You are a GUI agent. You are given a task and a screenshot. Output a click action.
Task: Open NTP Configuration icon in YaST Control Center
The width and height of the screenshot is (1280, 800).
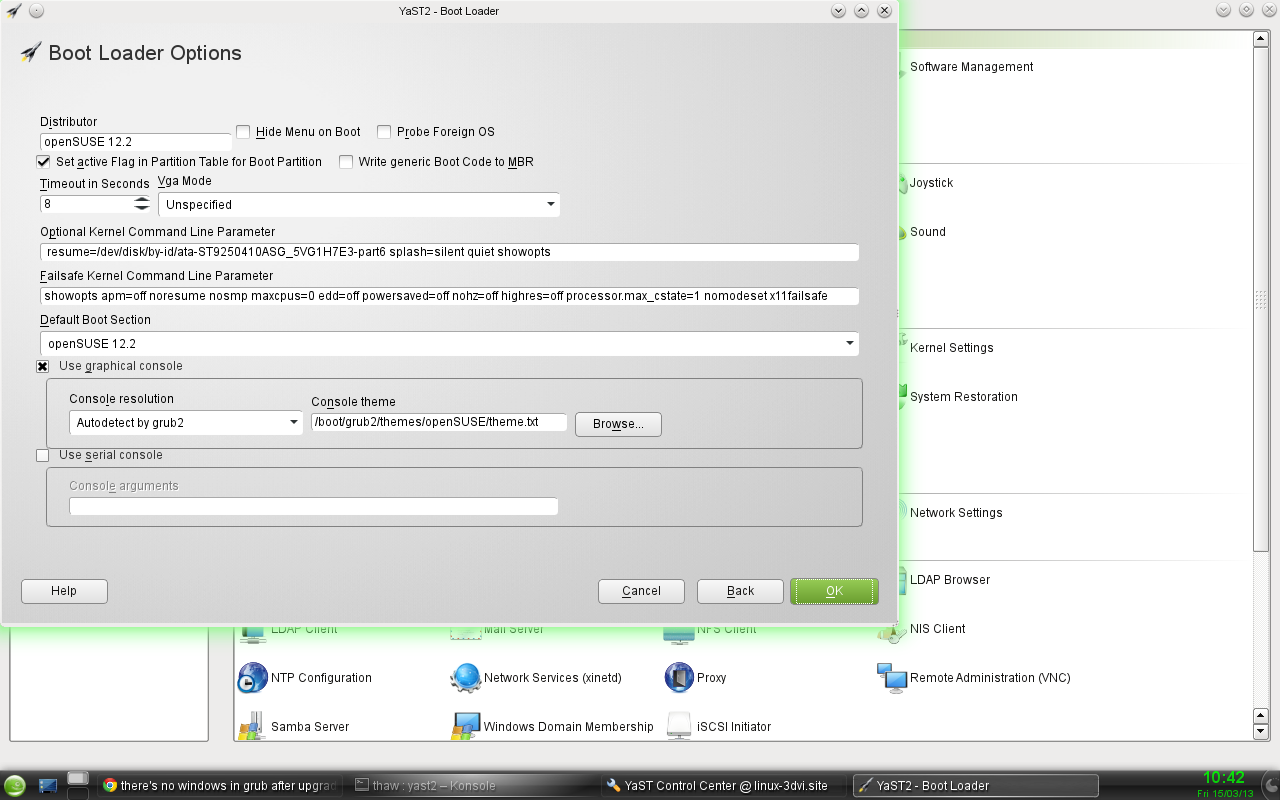(252, 678)
